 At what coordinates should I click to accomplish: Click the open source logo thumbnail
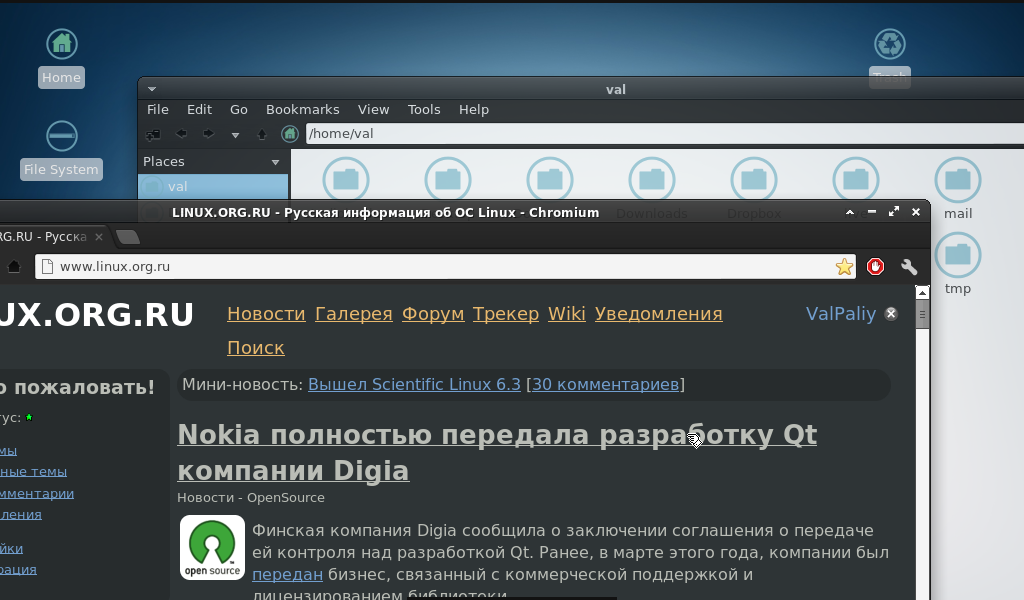(x=212, y=547)
